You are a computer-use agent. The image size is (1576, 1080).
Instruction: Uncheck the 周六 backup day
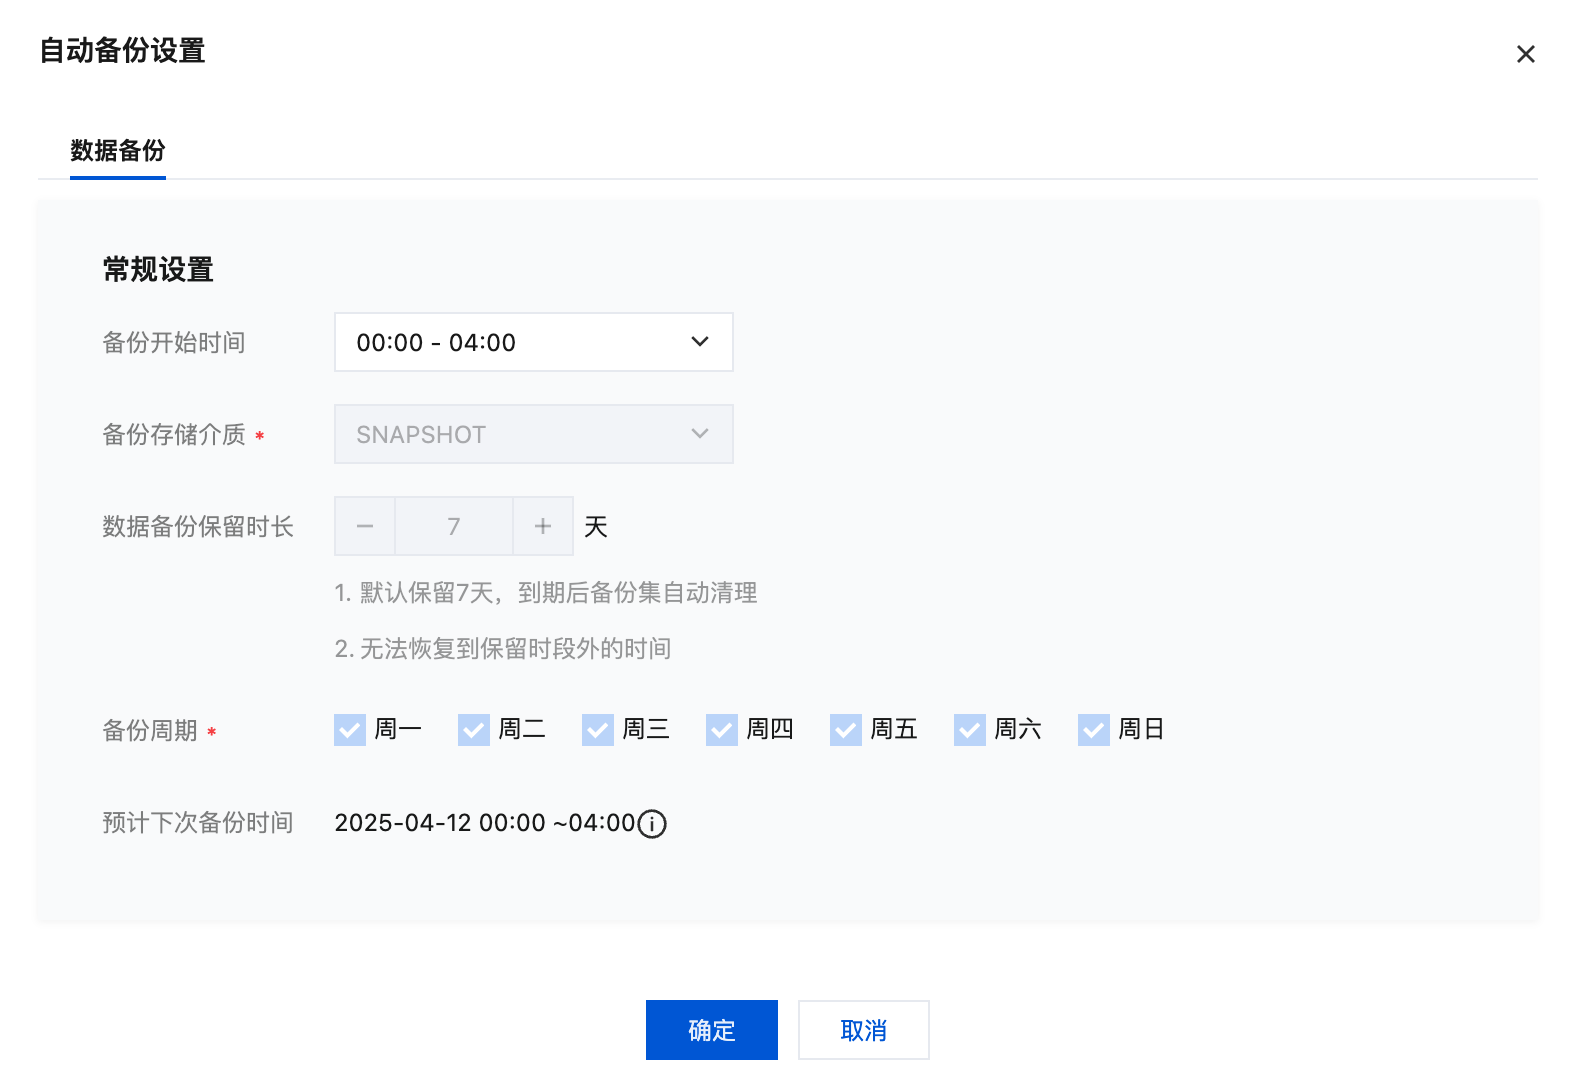970,730
